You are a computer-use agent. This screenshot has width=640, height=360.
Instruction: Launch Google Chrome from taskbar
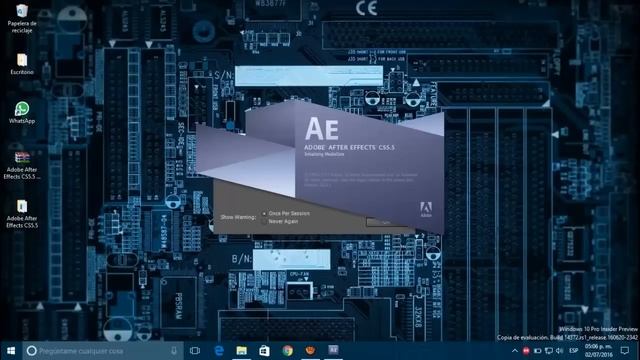click(x=287, y=351)
